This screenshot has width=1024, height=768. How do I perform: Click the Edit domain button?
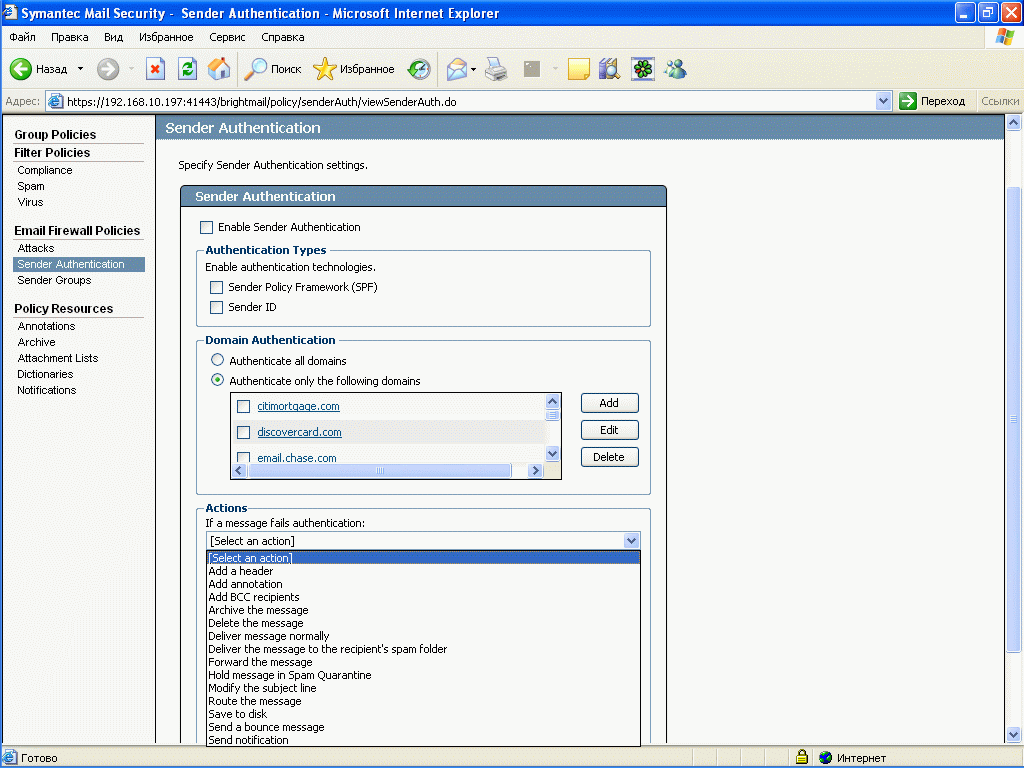(609, 430)
